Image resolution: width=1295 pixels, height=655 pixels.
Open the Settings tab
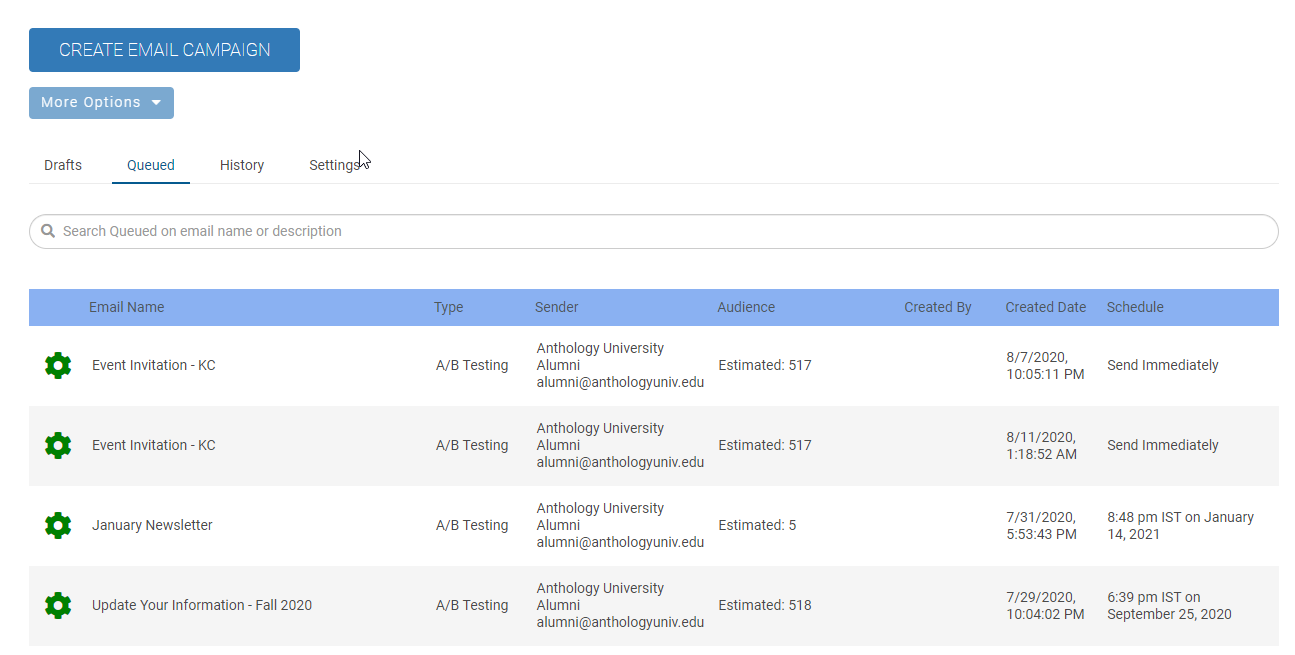[334, 164]
